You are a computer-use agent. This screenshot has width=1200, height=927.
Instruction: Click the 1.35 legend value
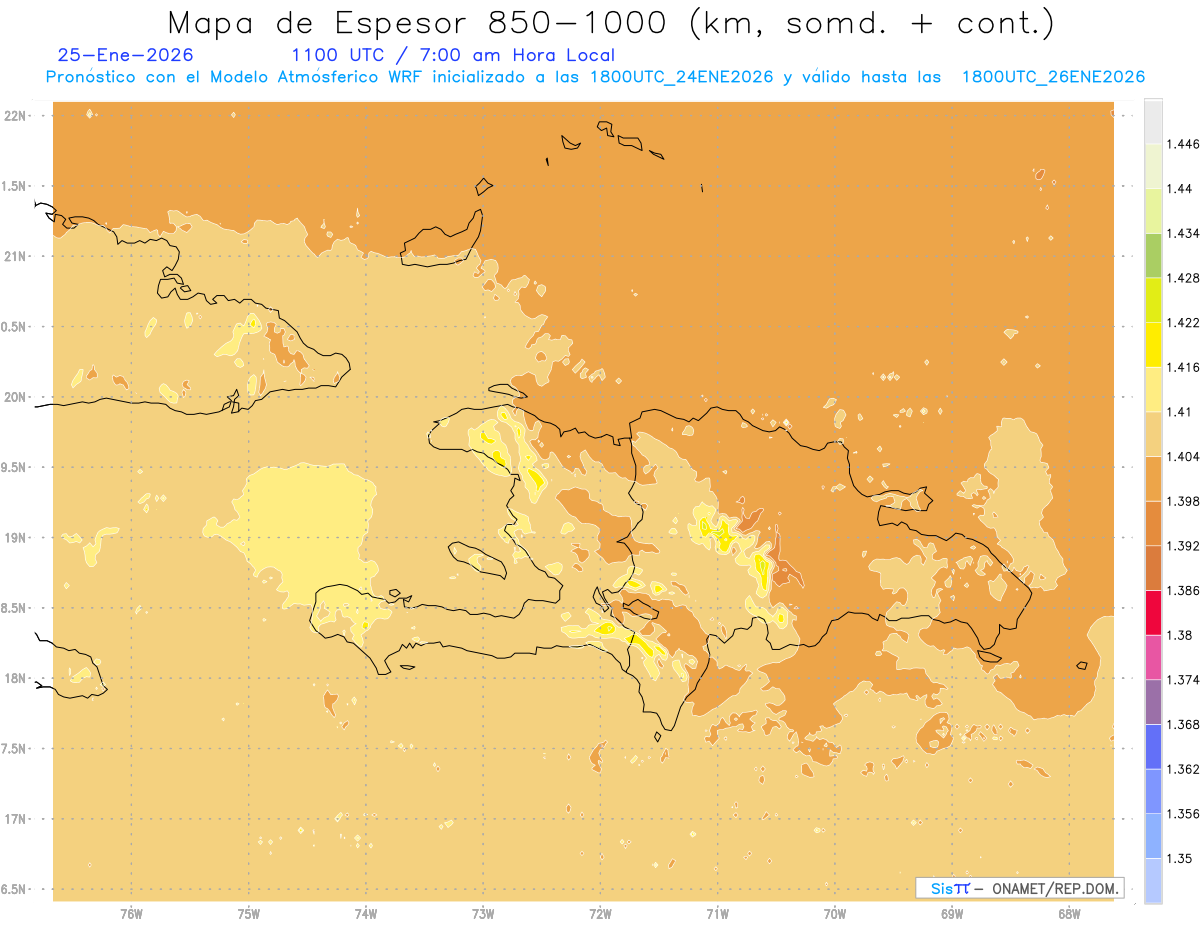(1180, 859)
